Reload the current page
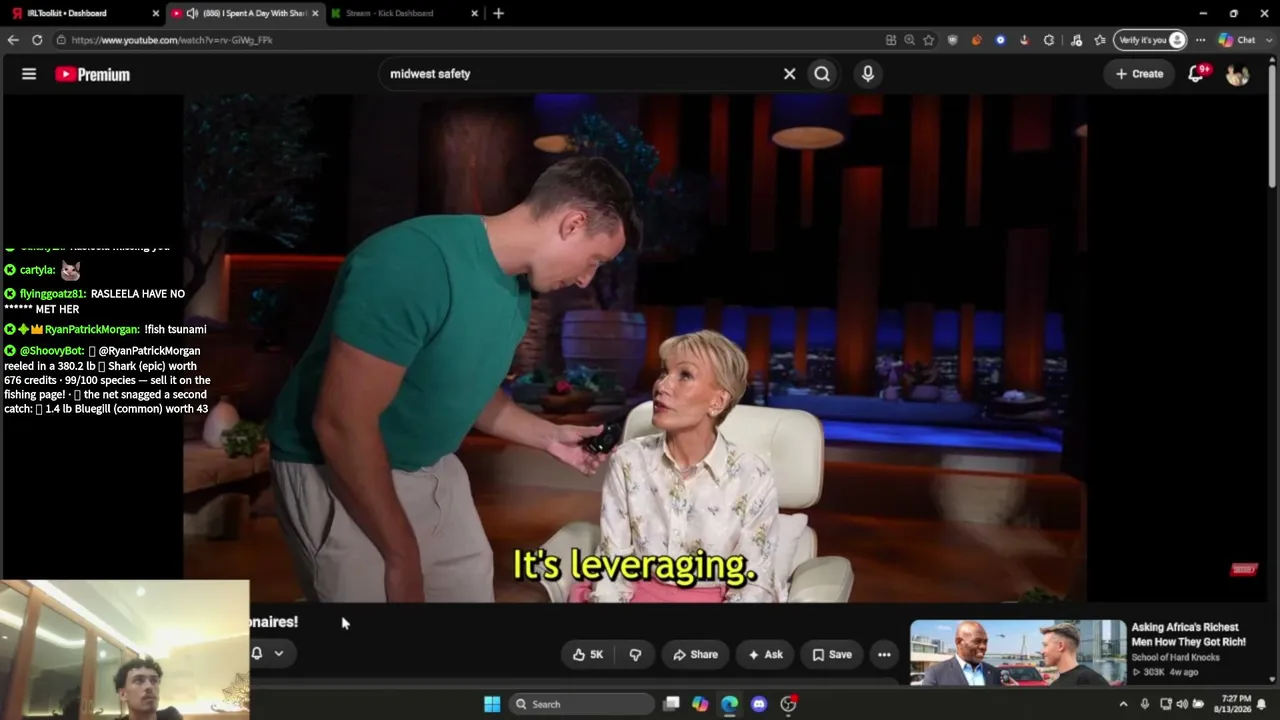Screen dimensions: 1280x720 click(x=37, y=40)
